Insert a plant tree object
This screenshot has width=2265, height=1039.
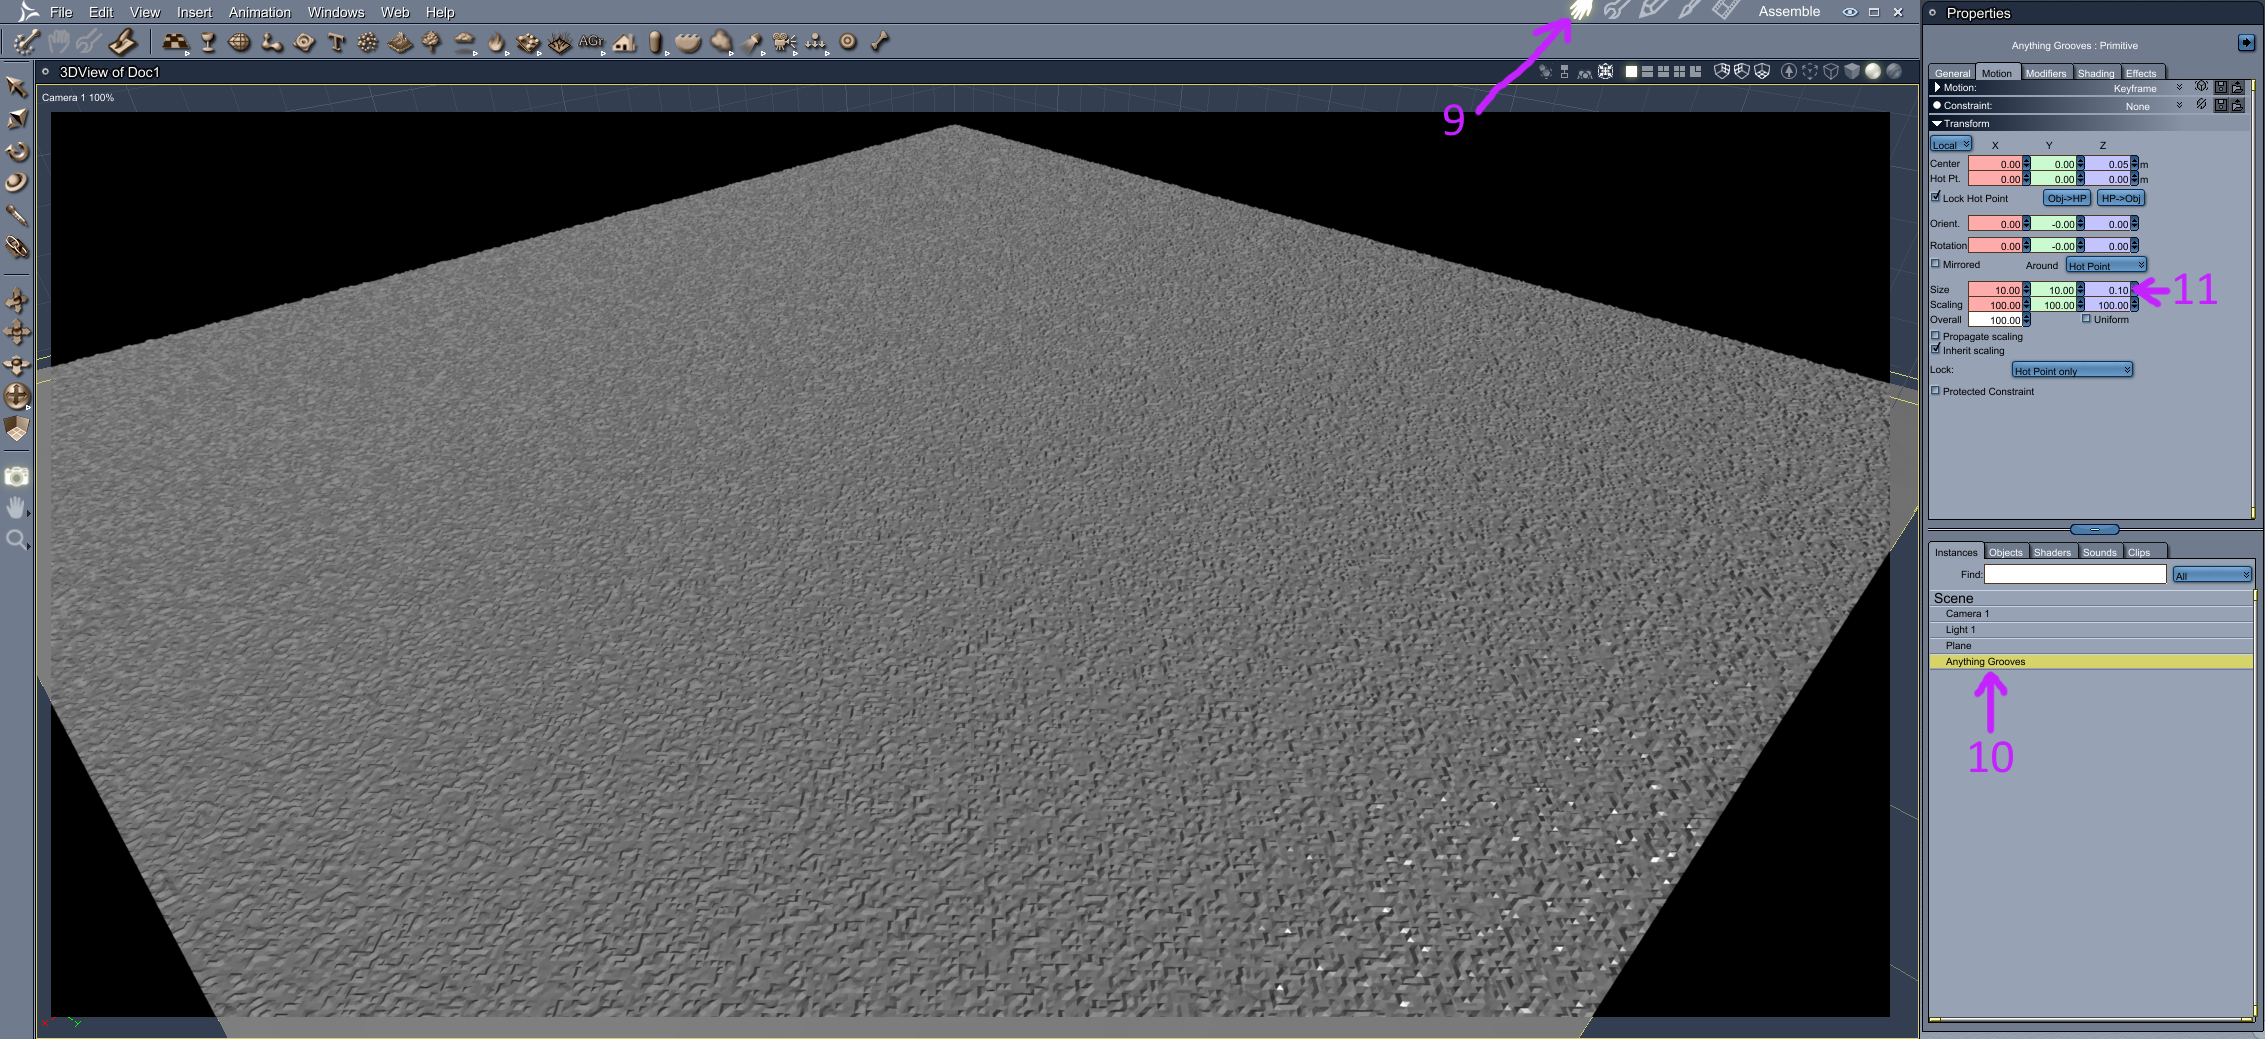[x=431, y=42]
